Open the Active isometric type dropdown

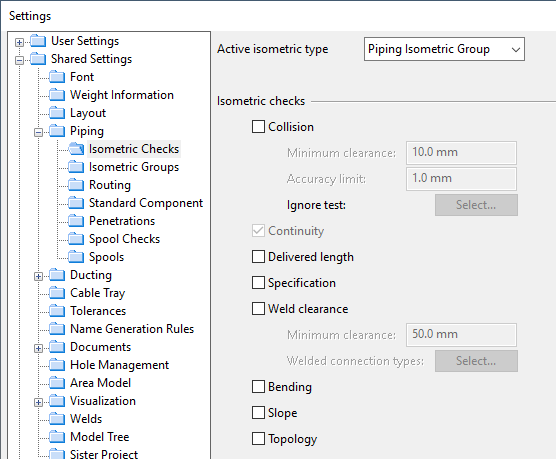point(444,49)
